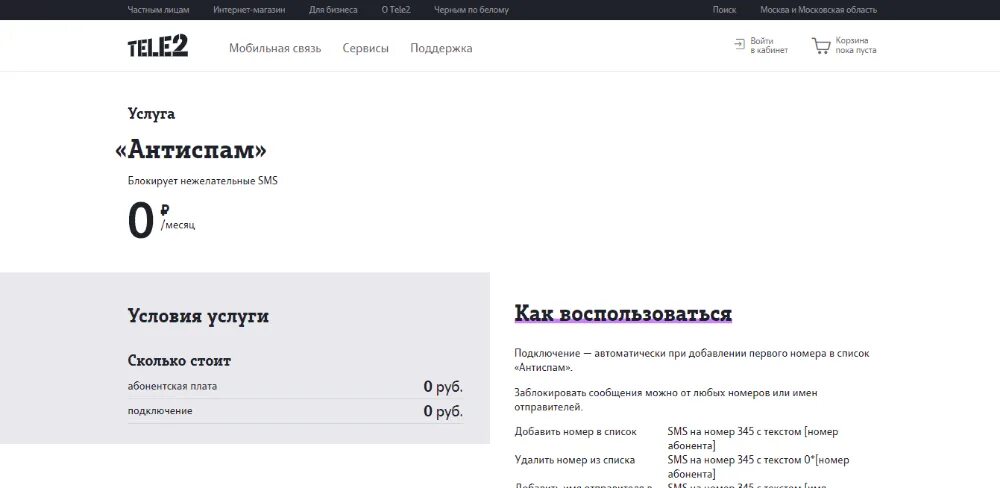
Task: Click the Услуга label
Action: point(151,114)
